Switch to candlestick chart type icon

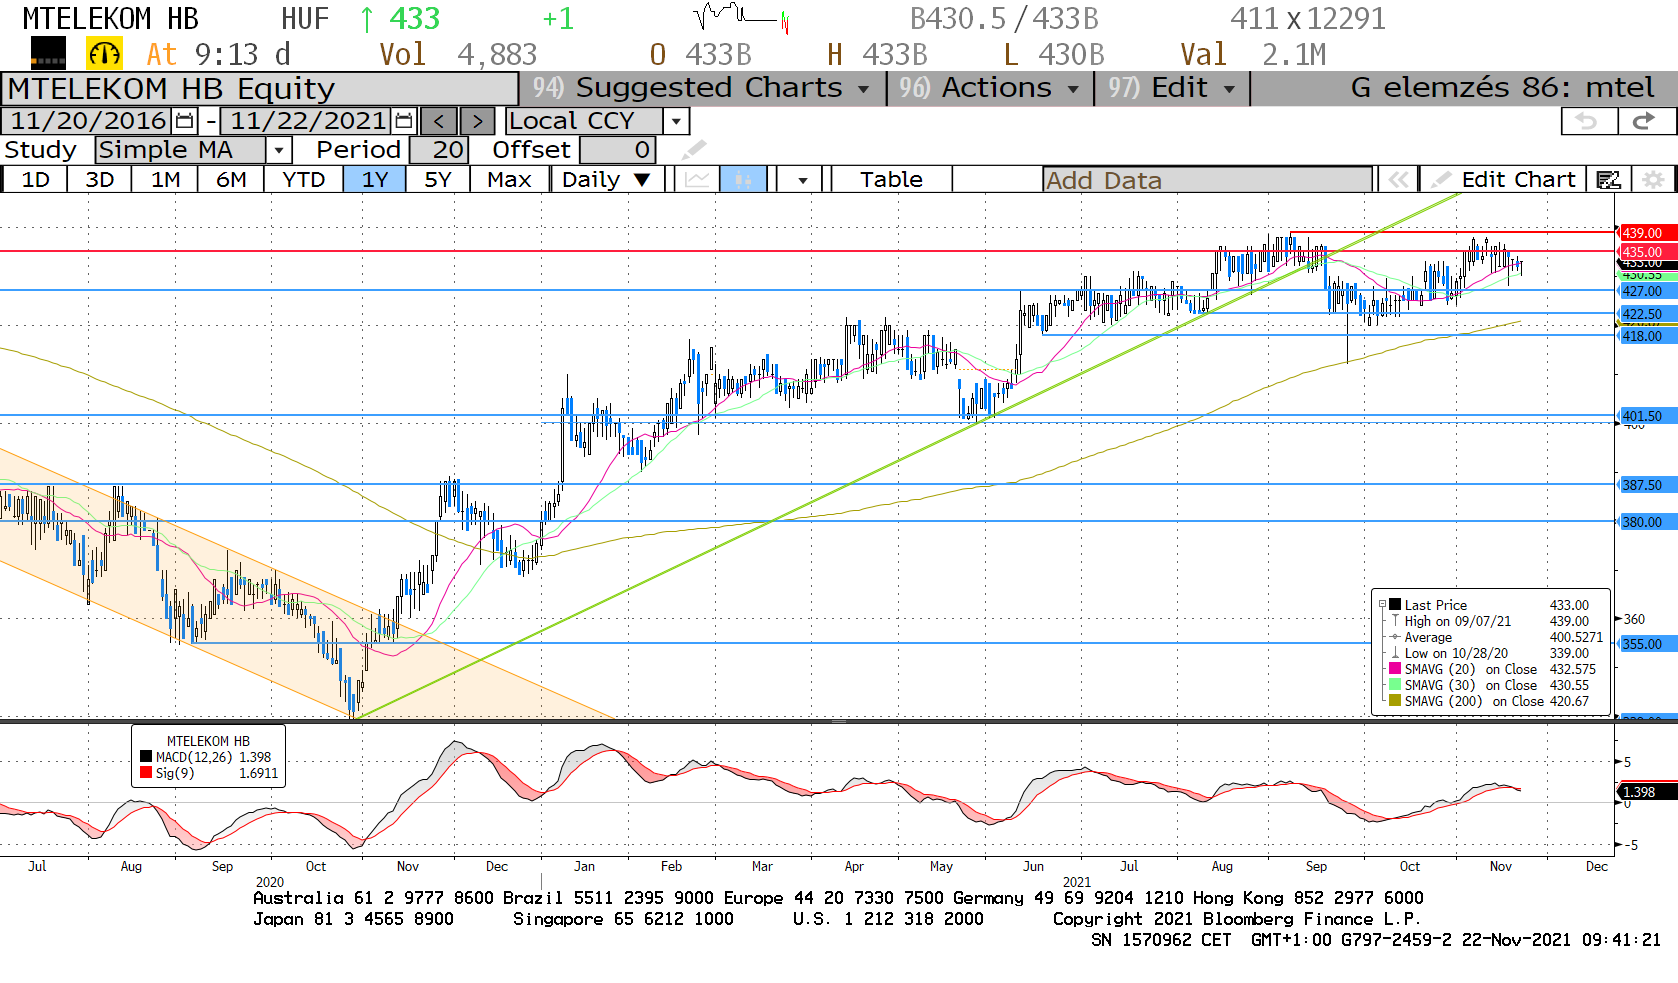pos(742,180)
